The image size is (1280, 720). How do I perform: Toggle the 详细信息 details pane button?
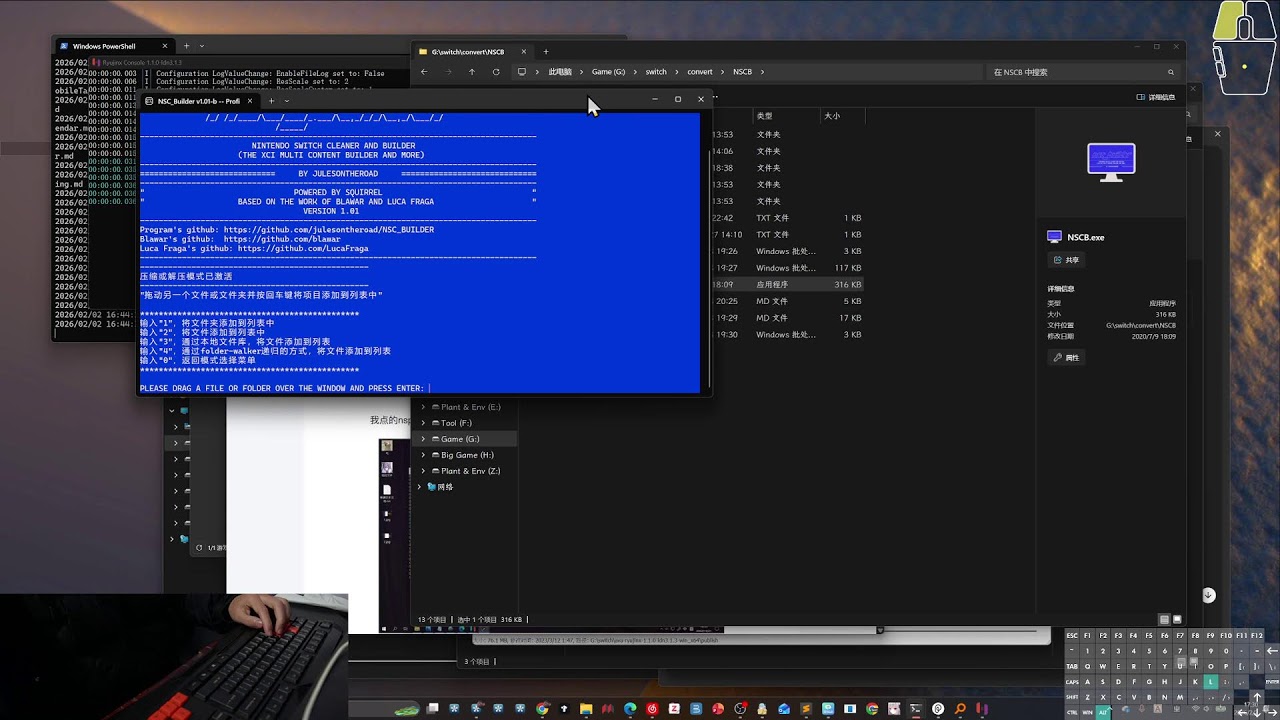point(1156,97)
